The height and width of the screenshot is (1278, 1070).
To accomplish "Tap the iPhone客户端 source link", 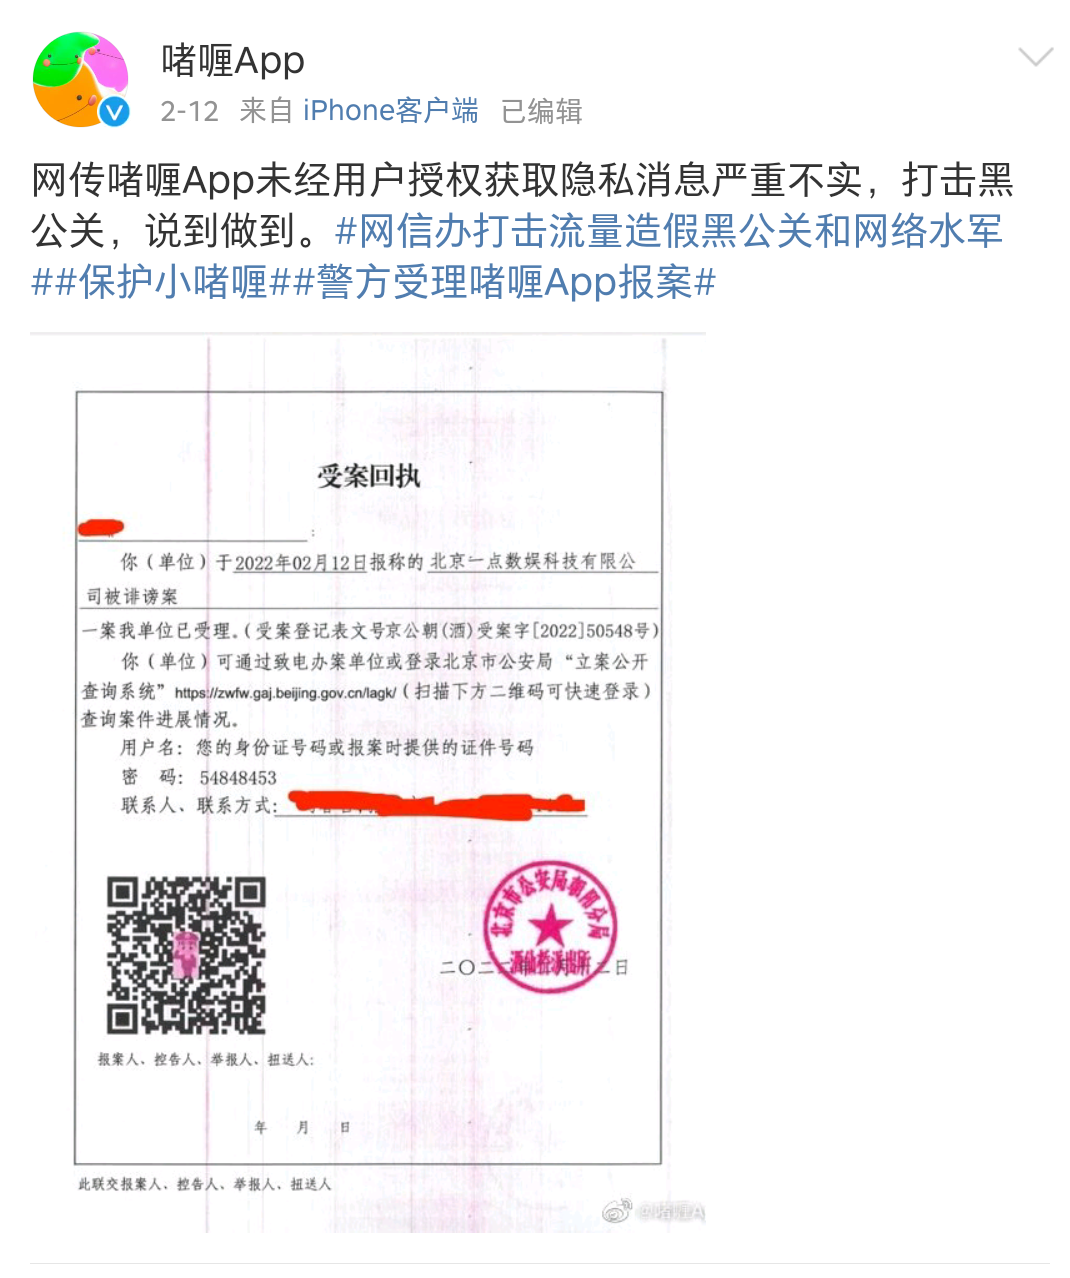I will point(391,111).
